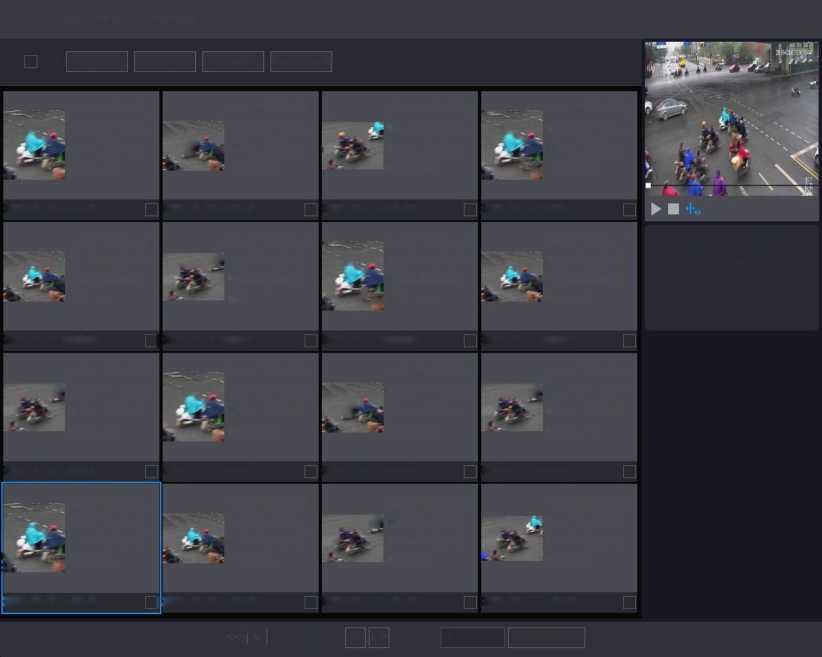Click the second blank button in top toolbar
822x657 pixels.
pyautogui.click(x=165, y=62)
